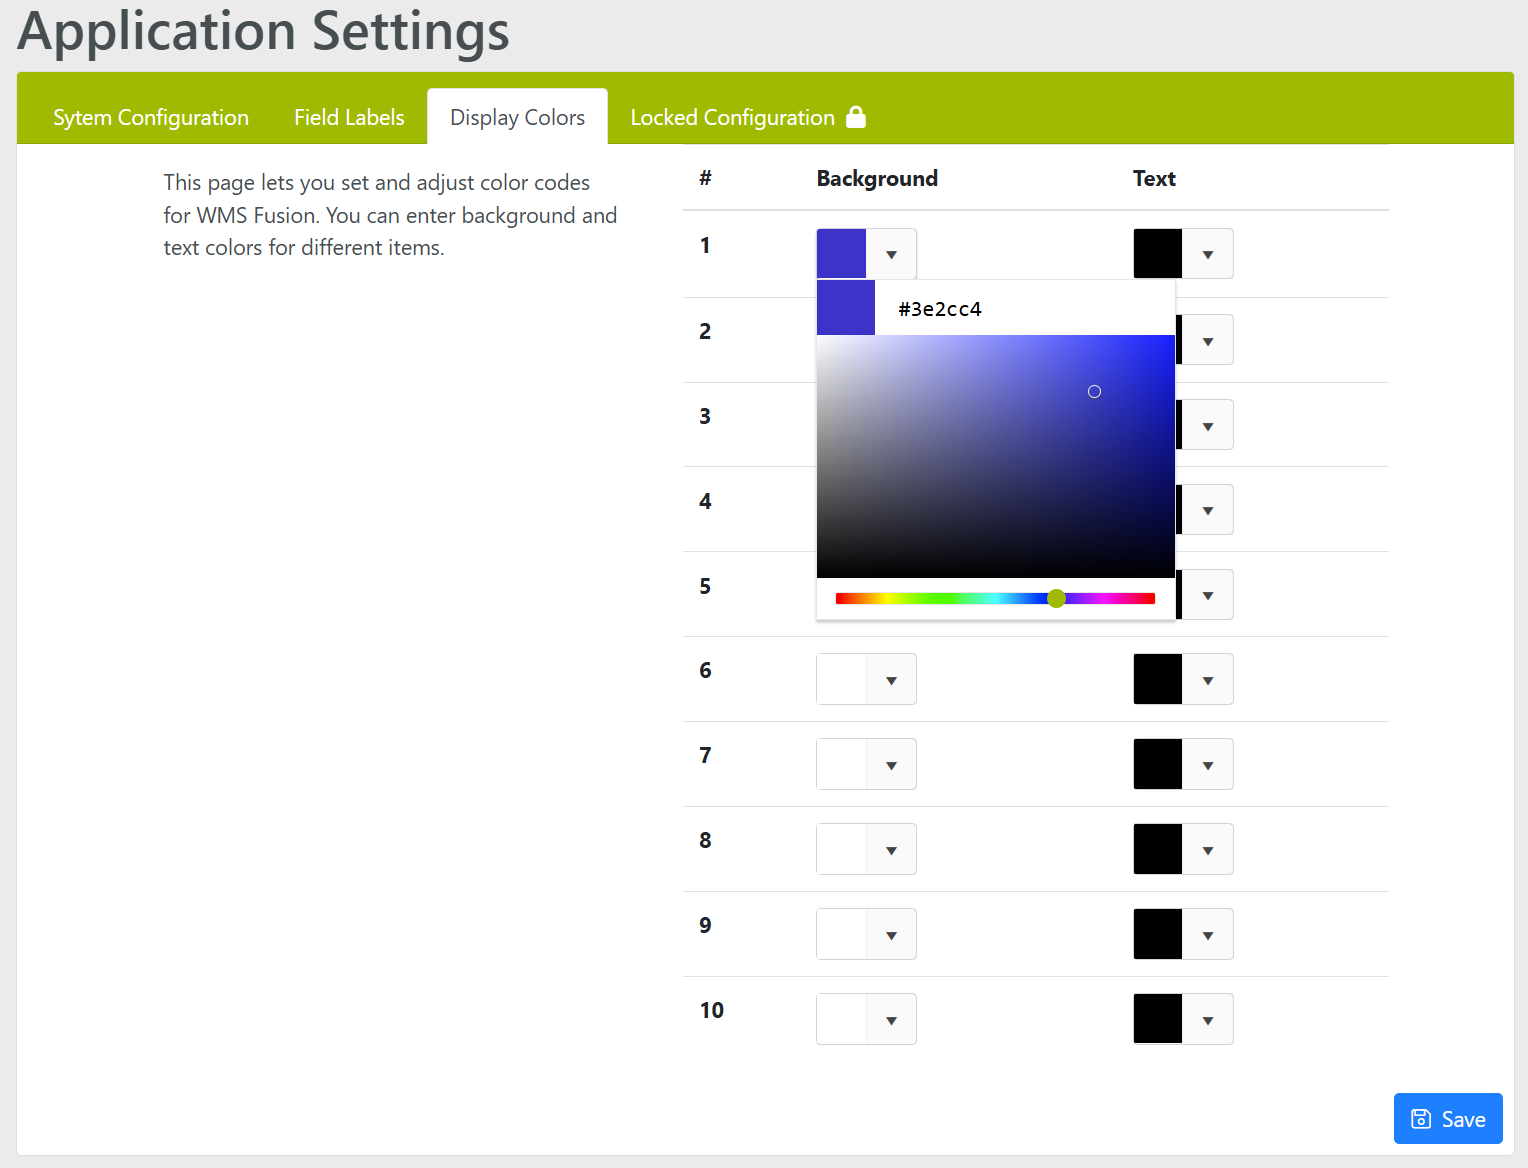
Task: Expand row 8 background color dropdown
Action: pos(891,849)
